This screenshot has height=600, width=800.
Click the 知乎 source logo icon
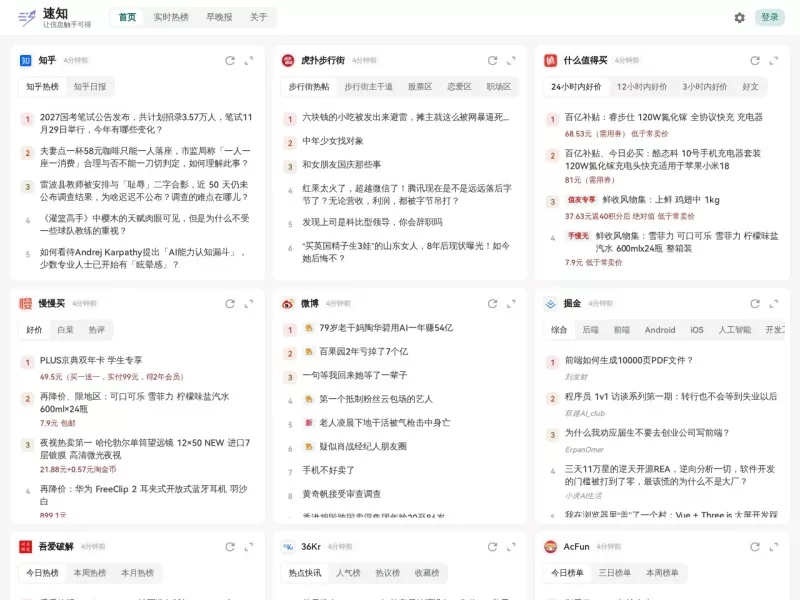point(26,61)
